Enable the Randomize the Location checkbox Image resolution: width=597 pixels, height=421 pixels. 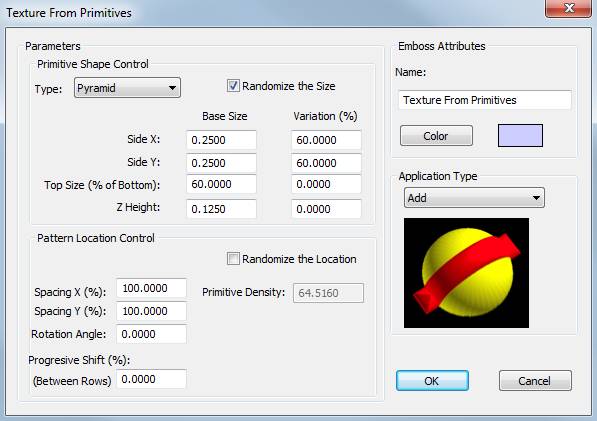click(233, 259)
